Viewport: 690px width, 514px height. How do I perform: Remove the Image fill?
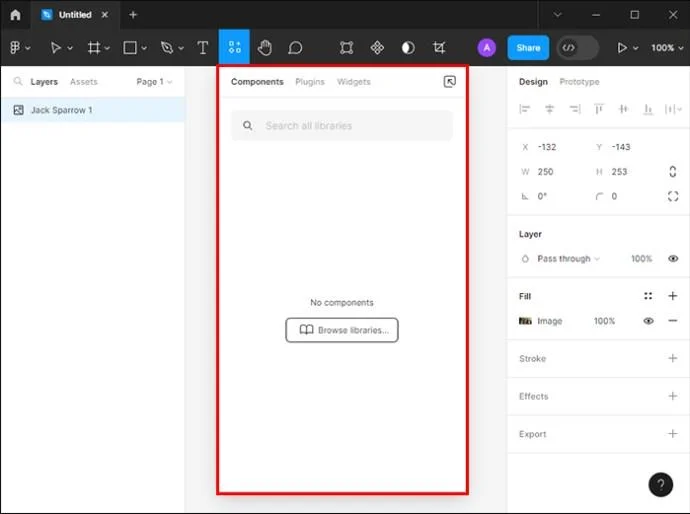point(672,321)
